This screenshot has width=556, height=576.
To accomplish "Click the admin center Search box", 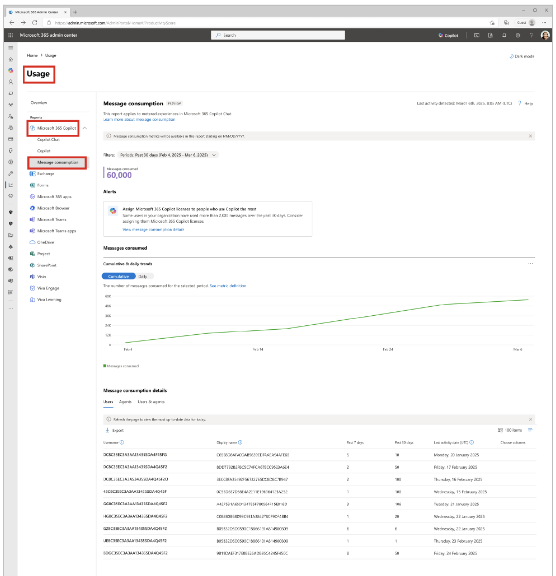I will tap(278, 35).
